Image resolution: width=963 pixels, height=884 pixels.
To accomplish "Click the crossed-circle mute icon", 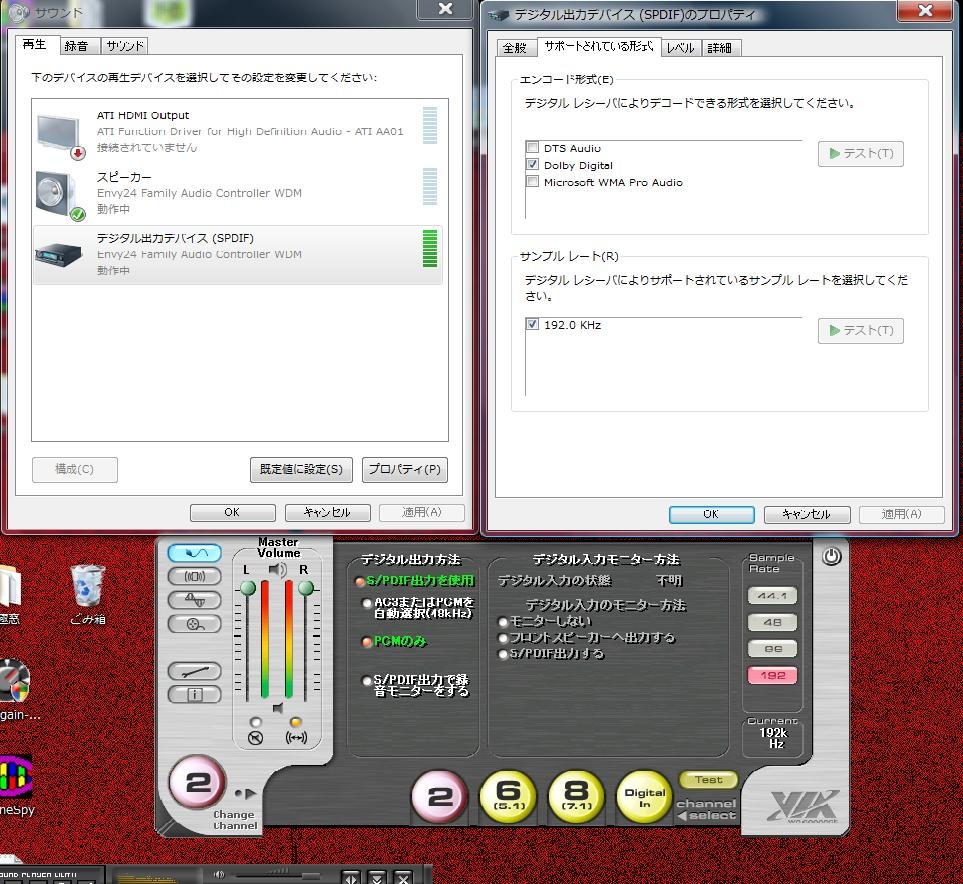I will point(255,738).
